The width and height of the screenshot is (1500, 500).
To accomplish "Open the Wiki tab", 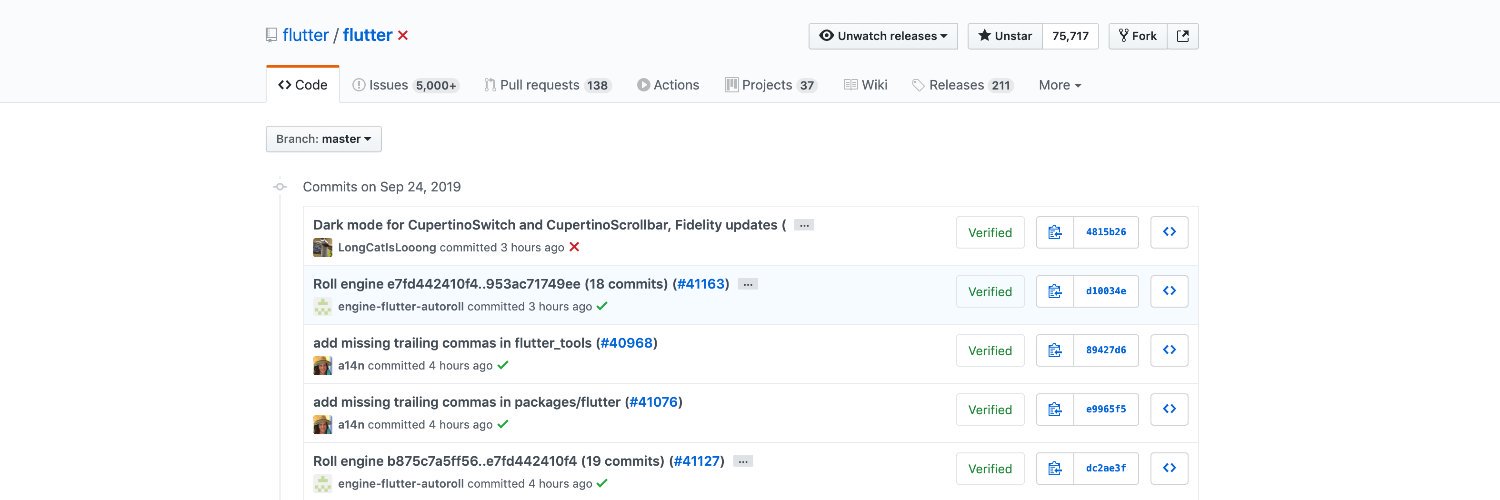I will [x=866, y=85].
